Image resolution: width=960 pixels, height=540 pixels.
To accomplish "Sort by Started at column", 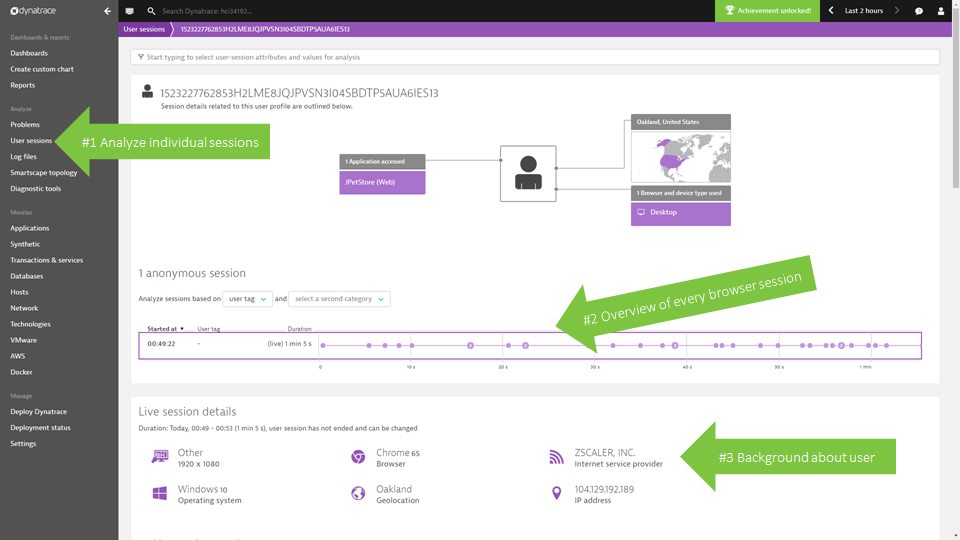I will click(165, 329).
